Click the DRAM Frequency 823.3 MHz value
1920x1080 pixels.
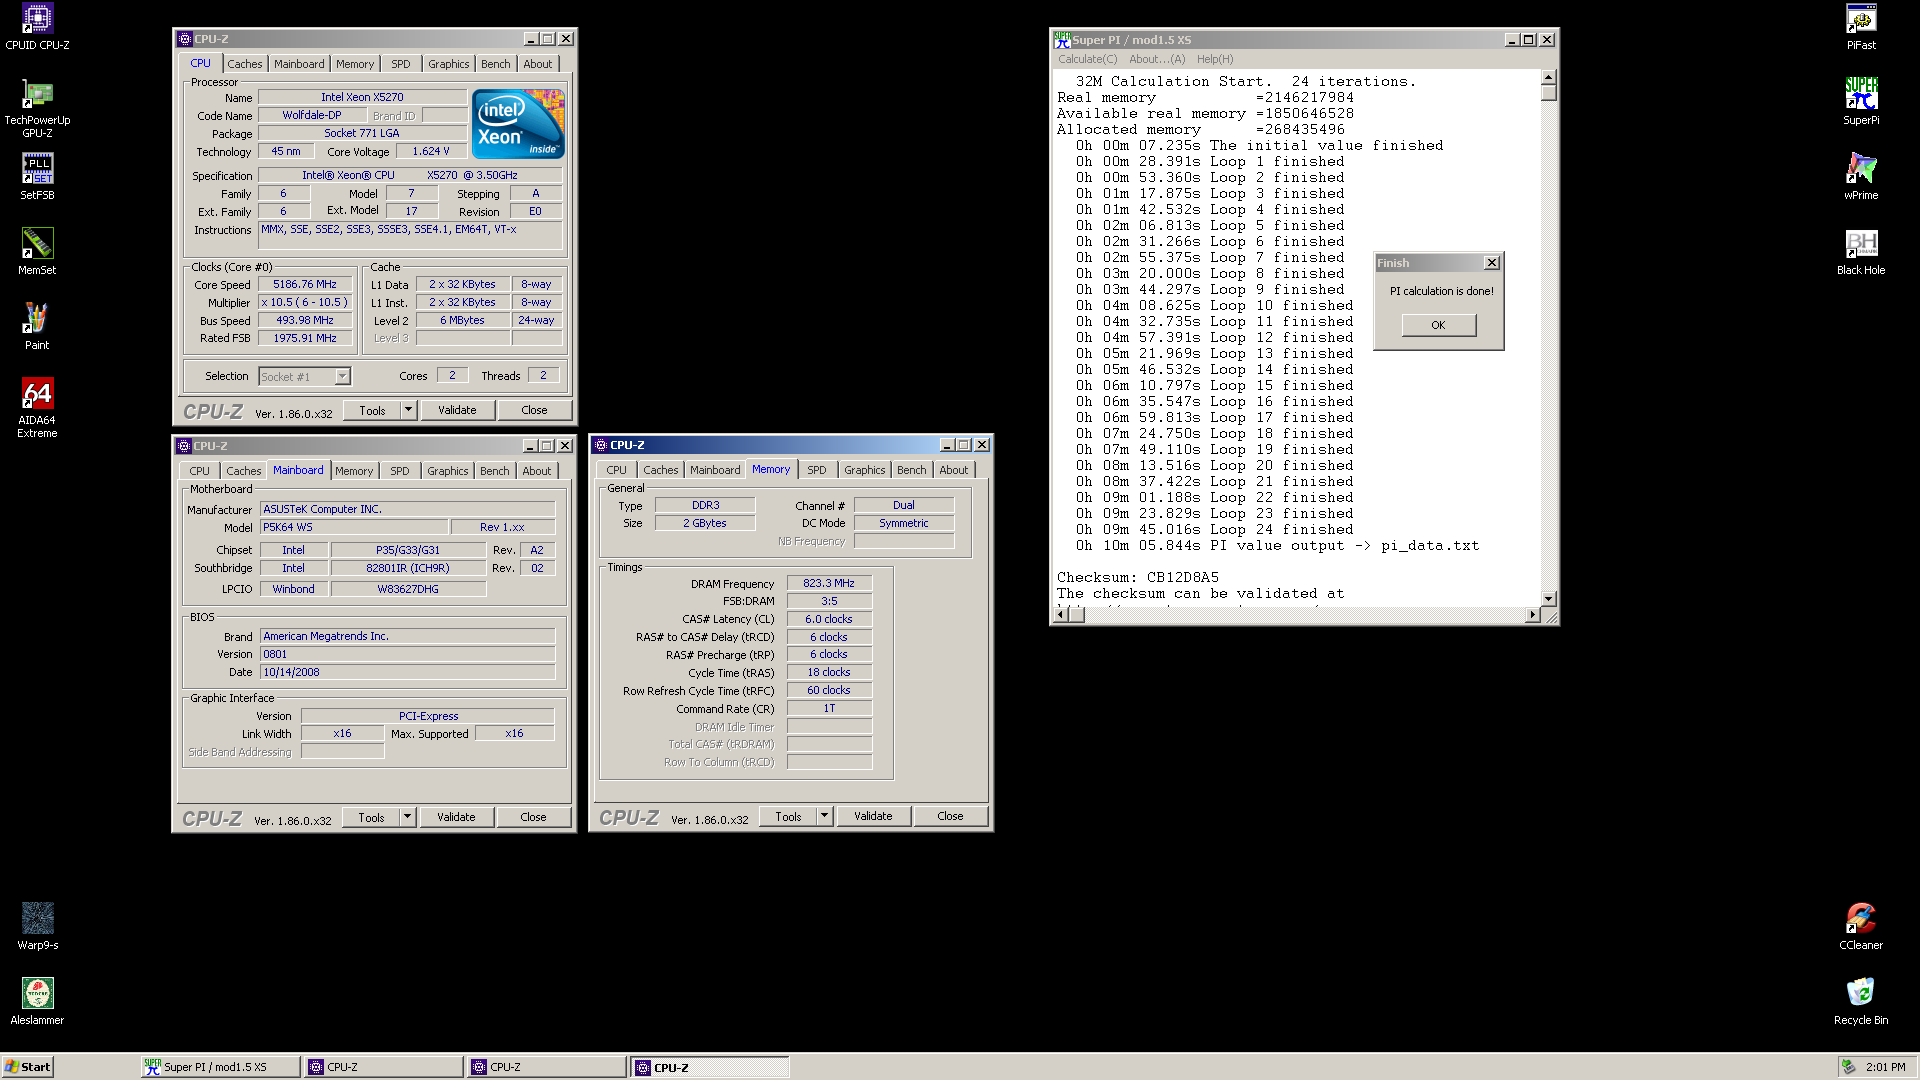[x=829, y=583]
